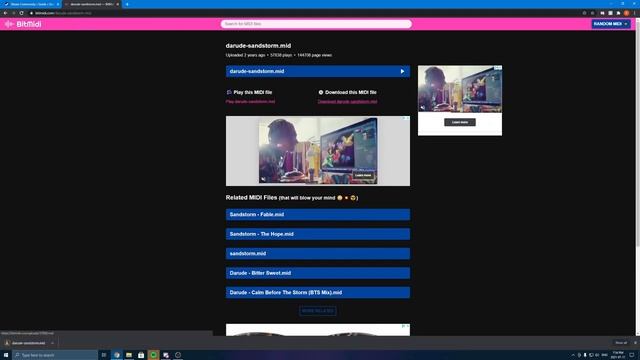Screen dimensions: 640x360
Task: Click the Type here to search box
Action: [x=55, y=355]
